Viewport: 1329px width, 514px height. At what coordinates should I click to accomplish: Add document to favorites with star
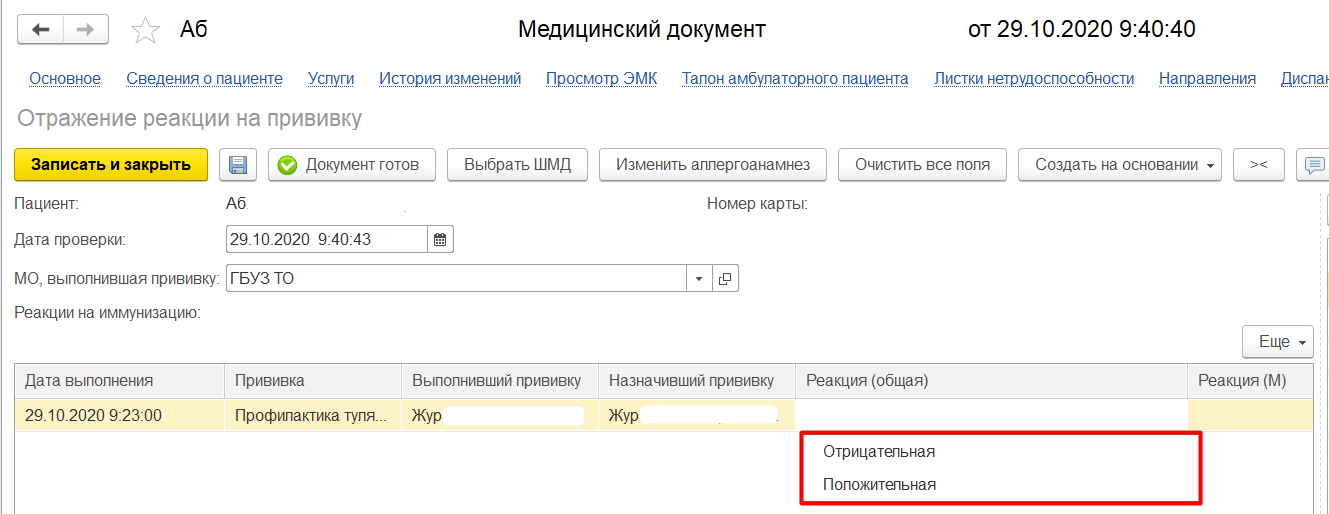[146, 31]
